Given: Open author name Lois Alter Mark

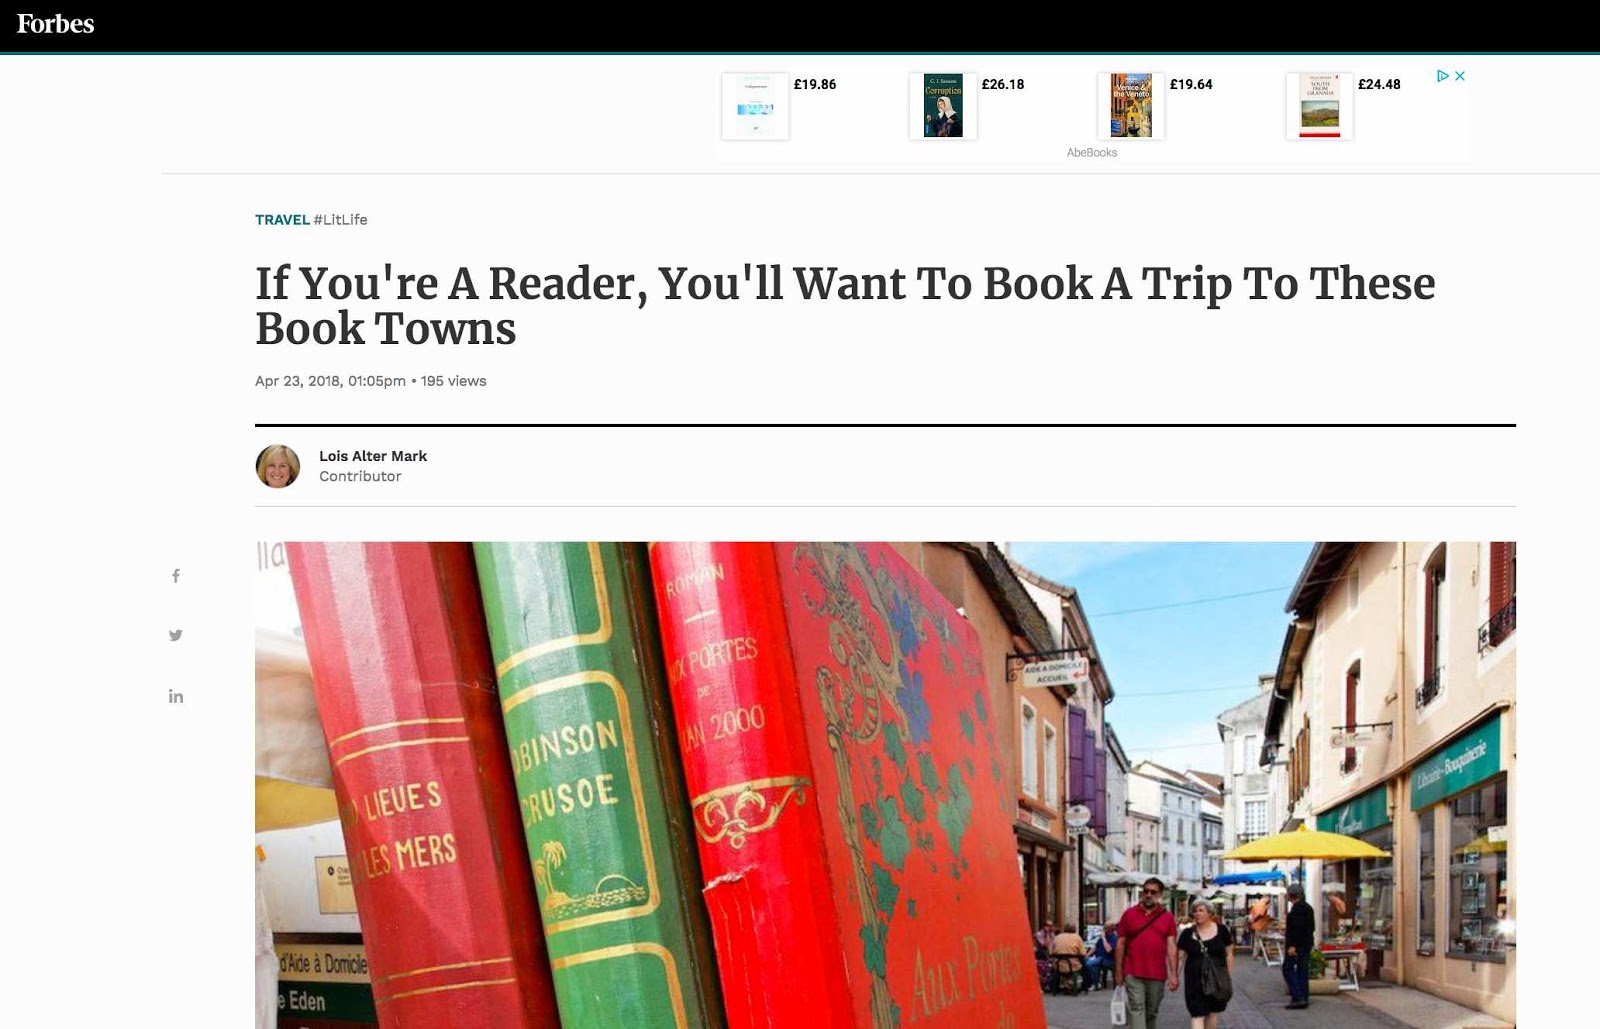Looking at the screenshot, I should pos(373,456).
